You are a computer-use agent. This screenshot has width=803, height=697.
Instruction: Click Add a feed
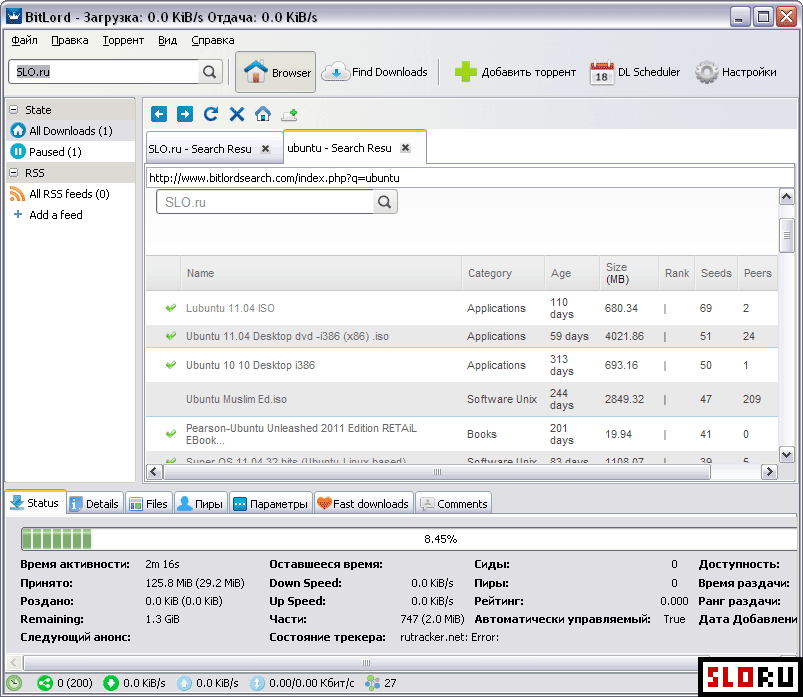(71, 215)
